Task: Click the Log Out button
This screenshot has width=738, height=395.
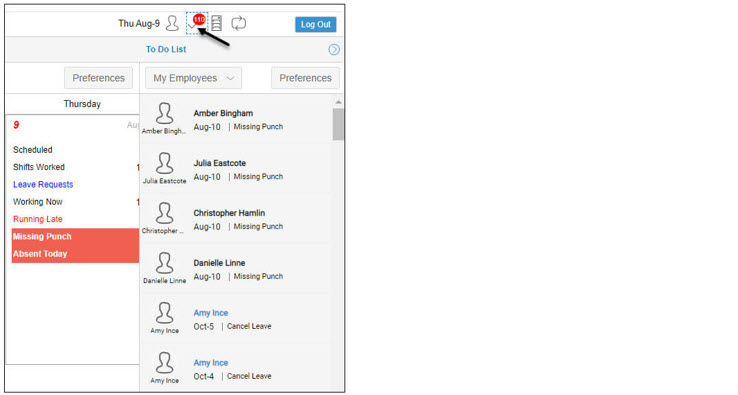Action: point(315,24)
